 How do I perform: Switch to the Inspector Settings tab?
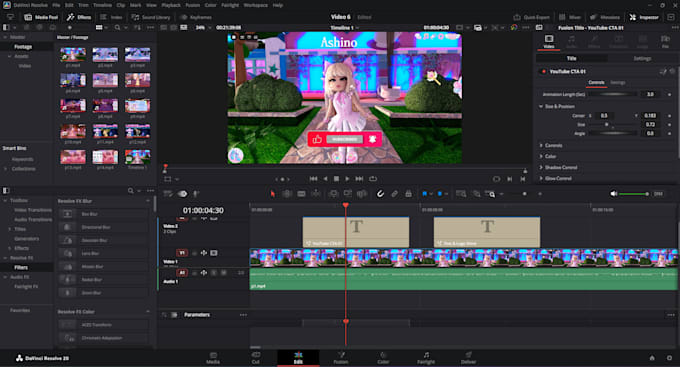pyautogui.click(x=642, y=59)
